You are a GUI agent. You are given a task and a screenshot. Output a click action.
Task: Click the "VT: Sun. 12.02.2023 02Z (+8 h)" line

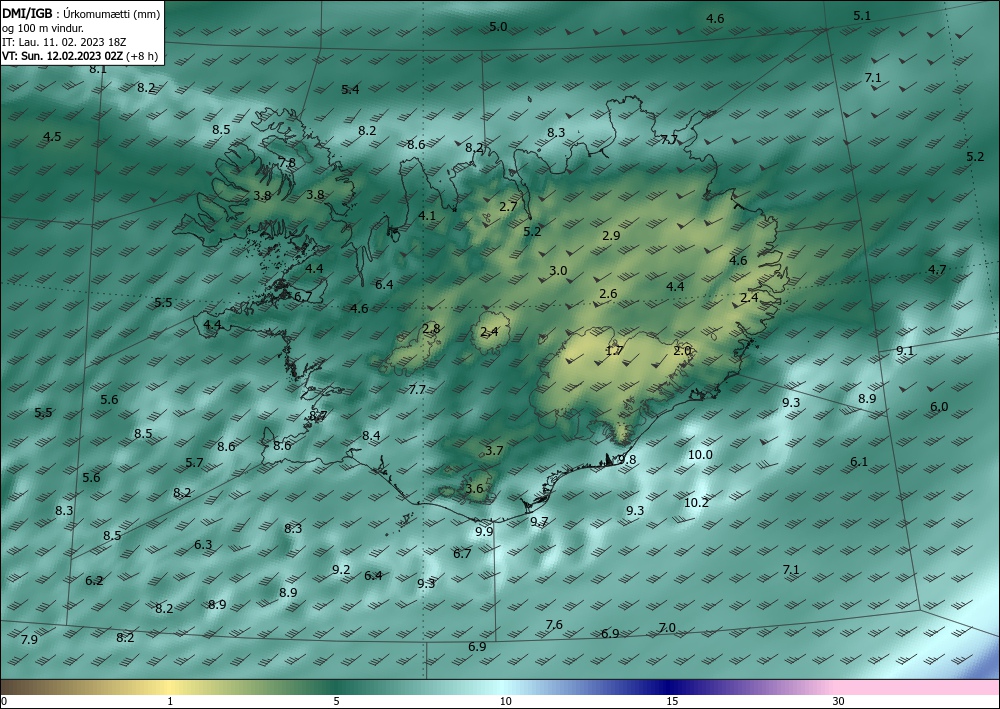[x=80, y=56]
